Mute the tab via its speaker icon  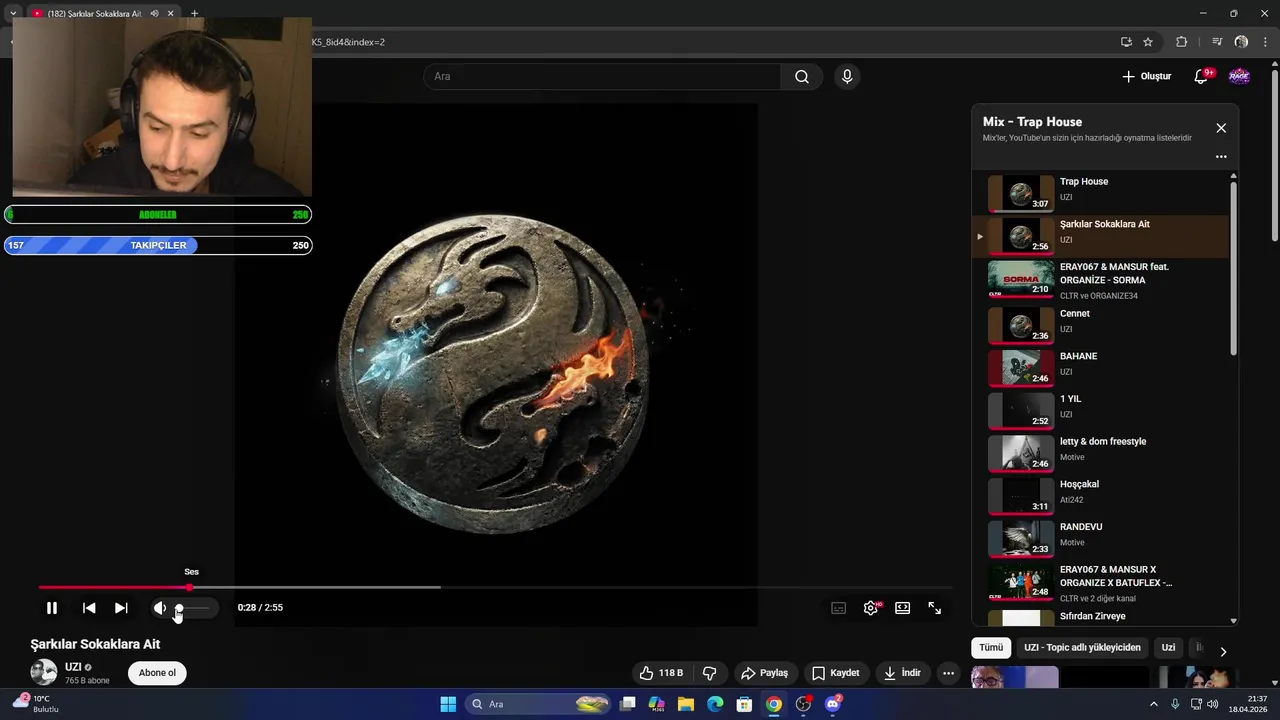[x=154, y=14]
